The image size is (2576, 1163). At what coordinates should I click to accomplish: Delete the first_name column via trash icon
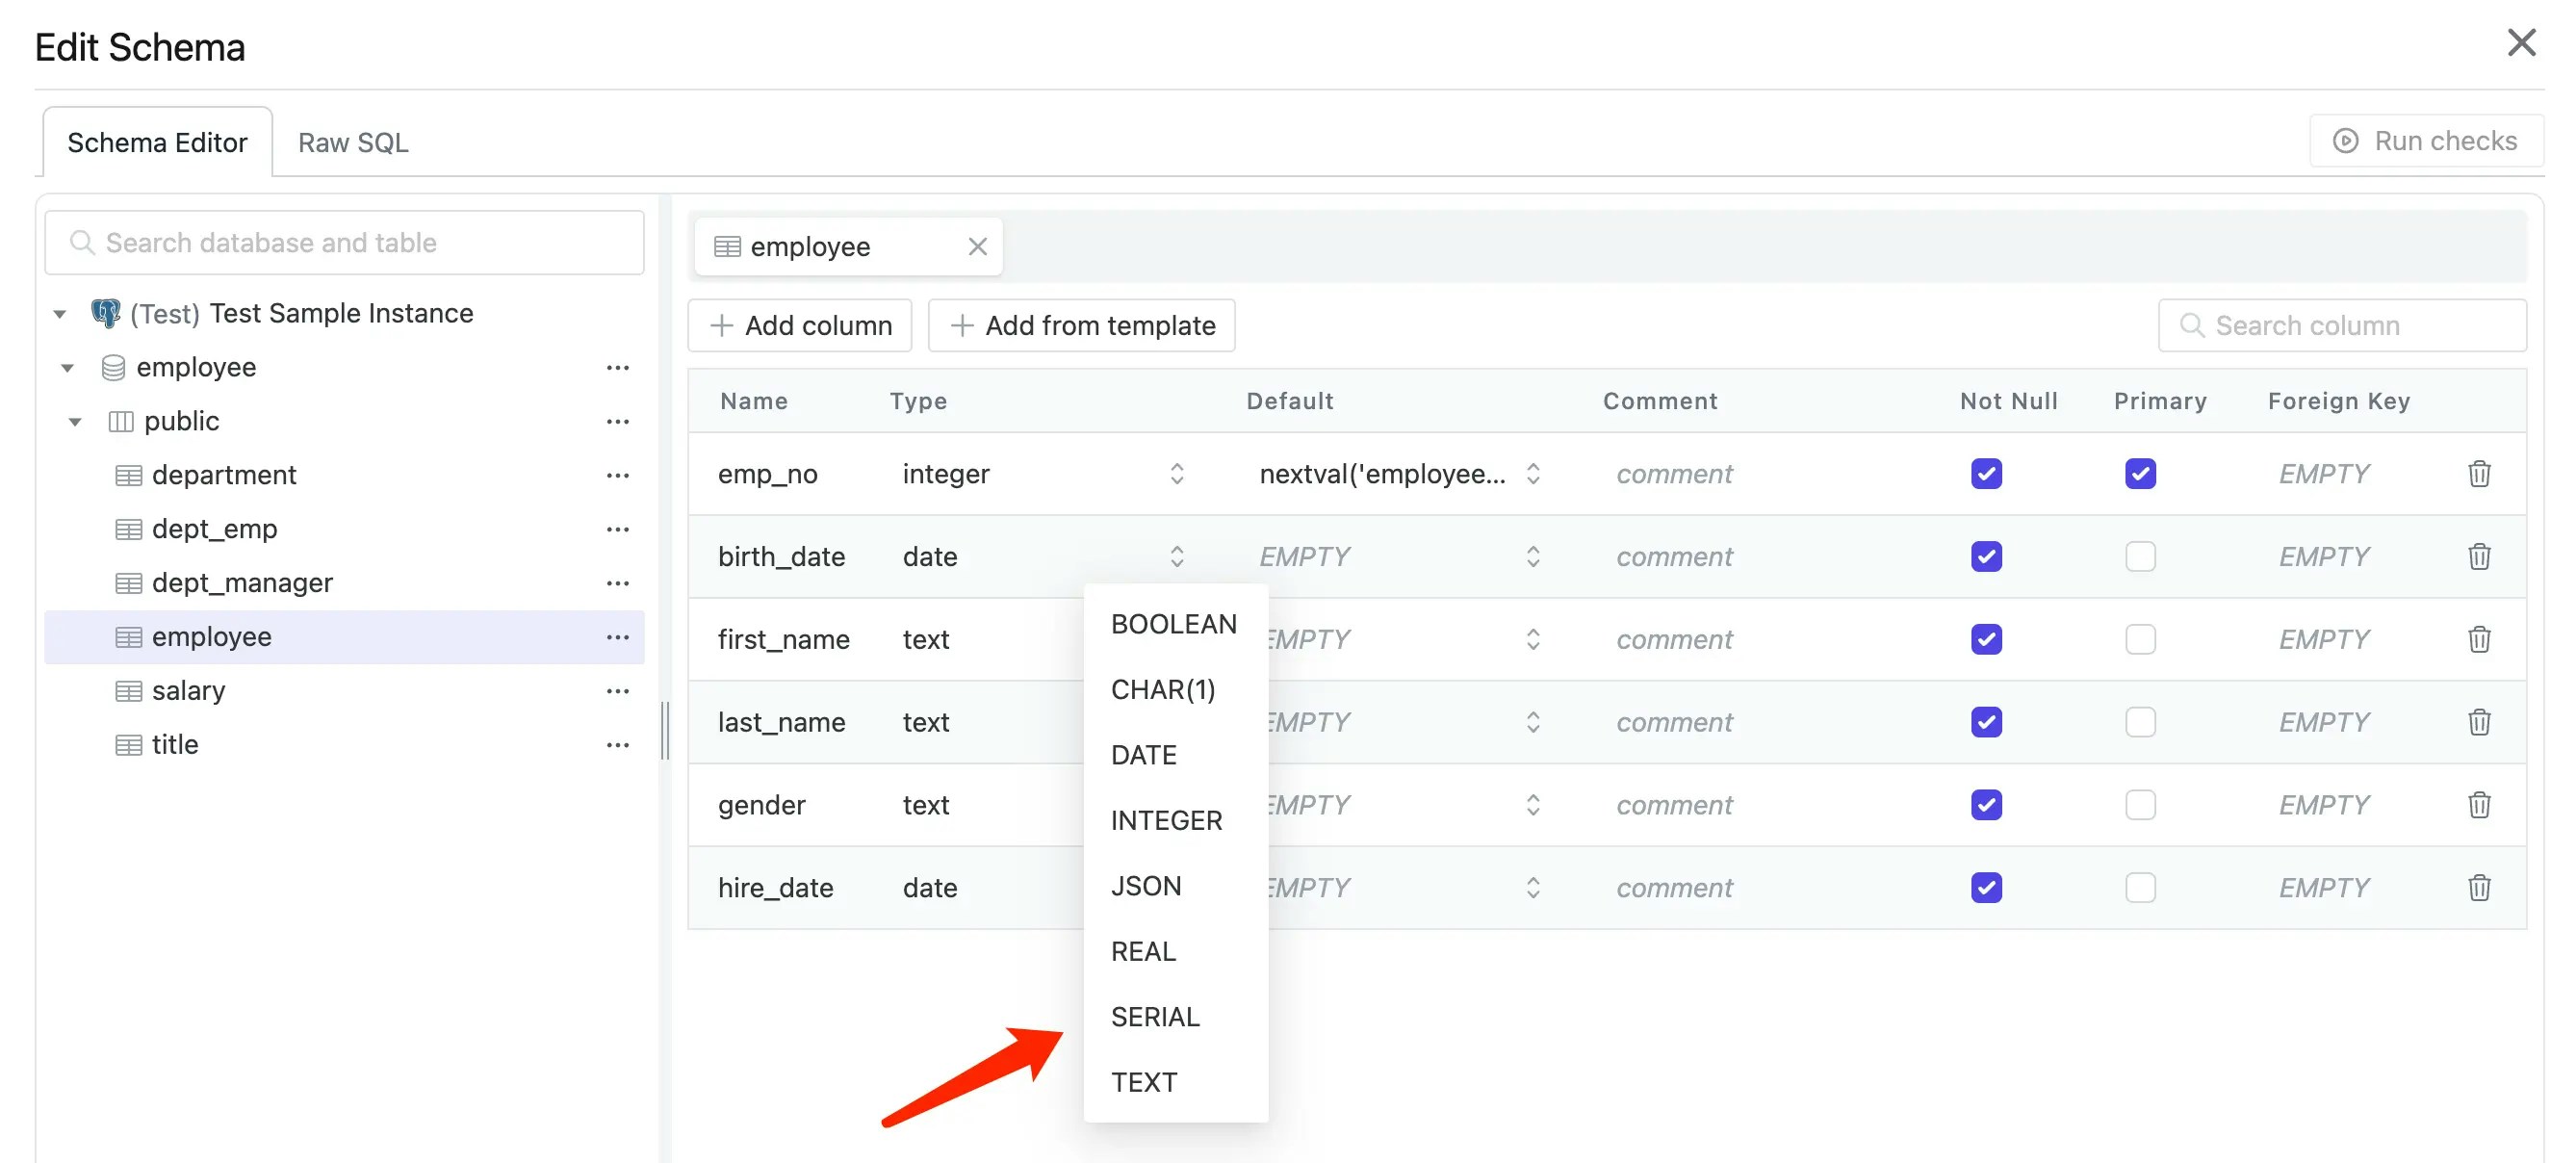click(2478, 639)
